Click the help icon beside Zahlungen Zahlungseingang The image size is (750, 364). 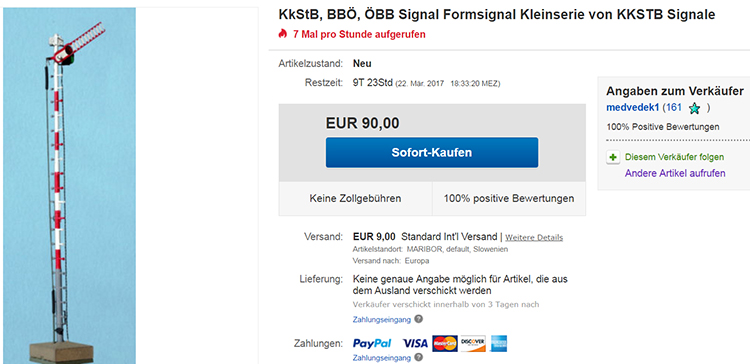pos(419,357)
